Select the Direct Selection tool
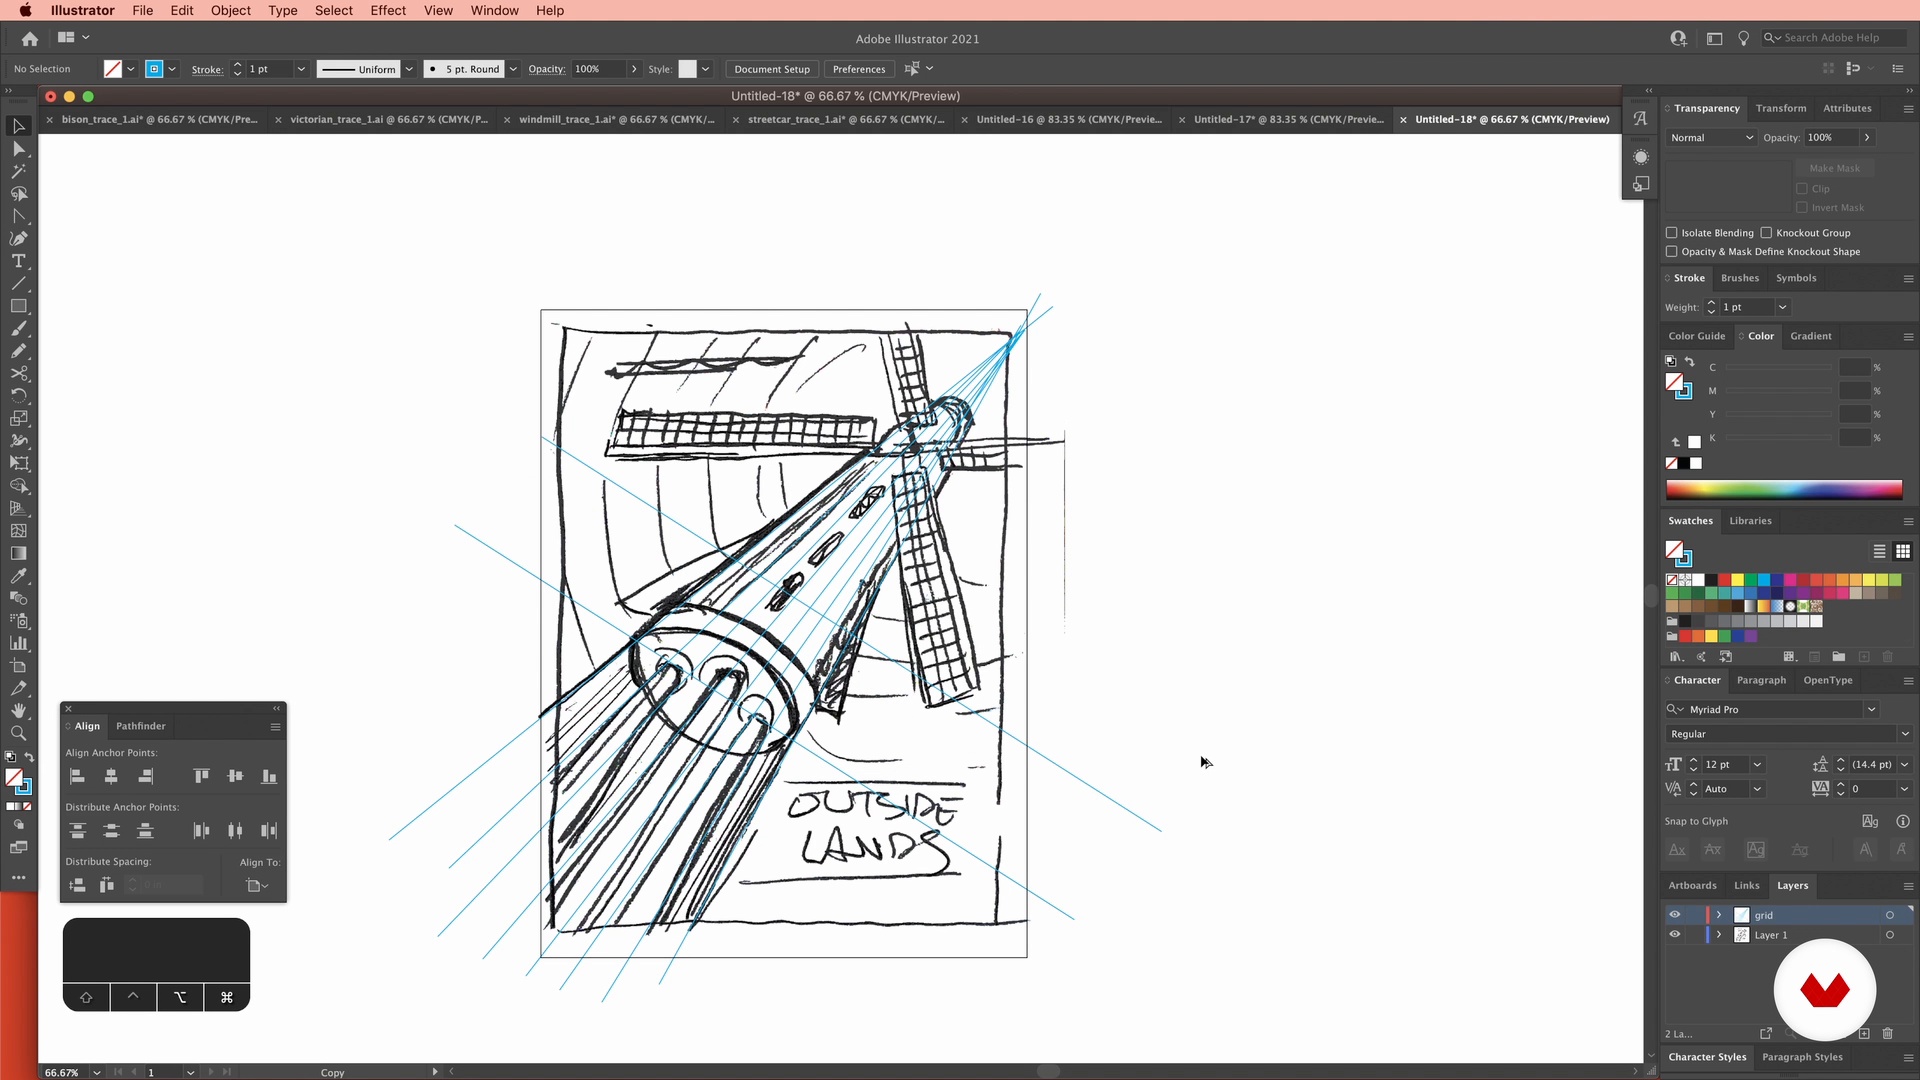1920x1080 pixels. point(18,149)
